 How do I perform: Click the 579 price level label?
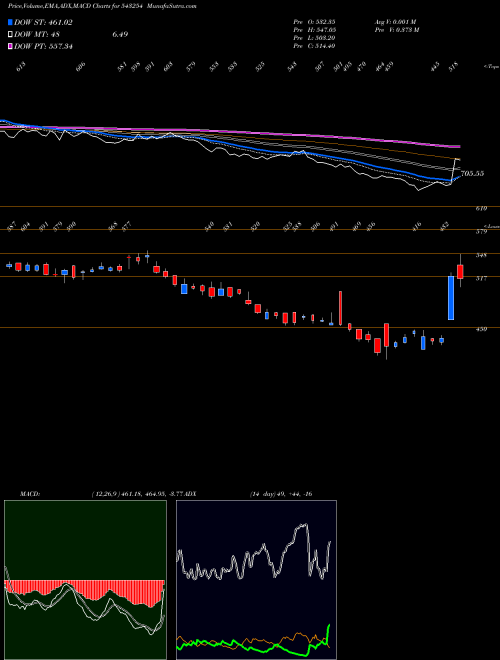point(481,232)
